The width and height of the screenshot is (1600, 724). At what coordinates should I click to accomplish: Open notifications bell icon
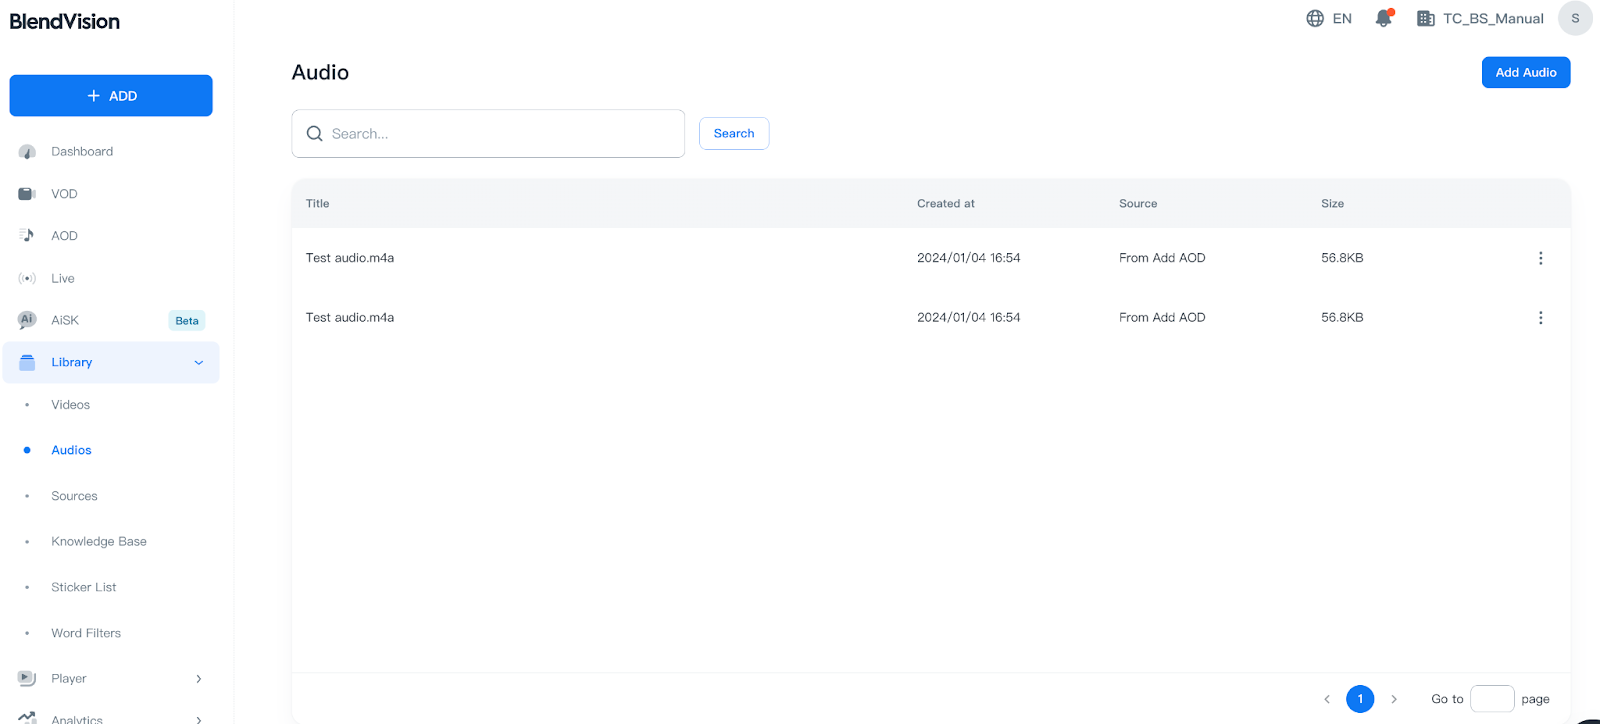click(x=1383, y=18)
